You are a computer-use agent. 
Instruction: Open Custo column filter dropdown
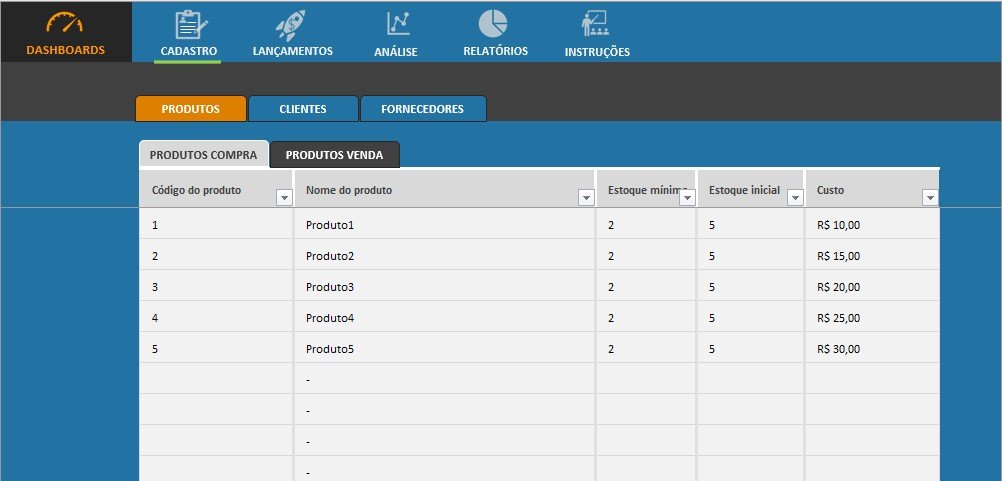pyautogui.click(x=930, y=198)
